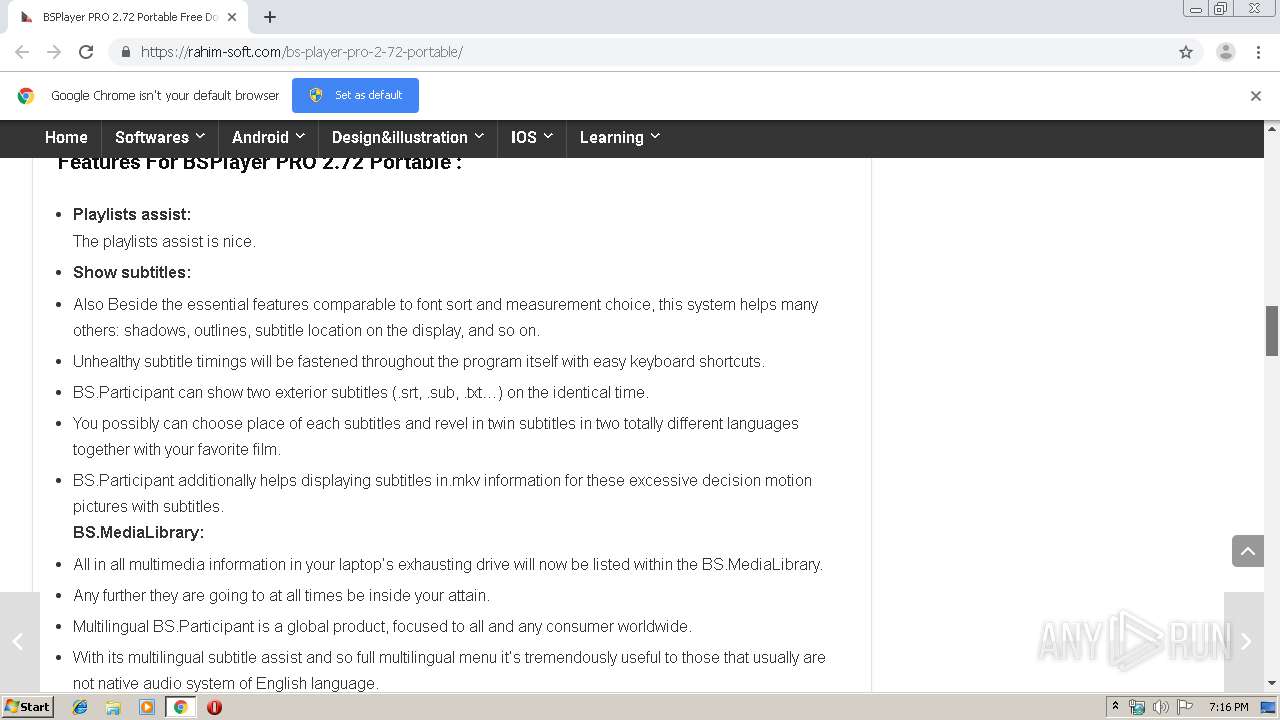Click the 'Multilingual BS.Participant' bullet

[x=382, y=626]
